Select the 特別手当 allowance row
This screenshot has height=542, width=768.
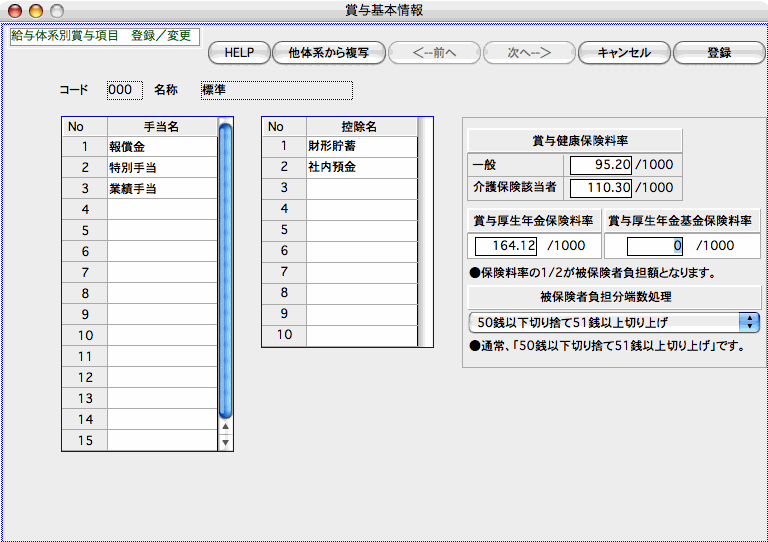tap(161, 167)
